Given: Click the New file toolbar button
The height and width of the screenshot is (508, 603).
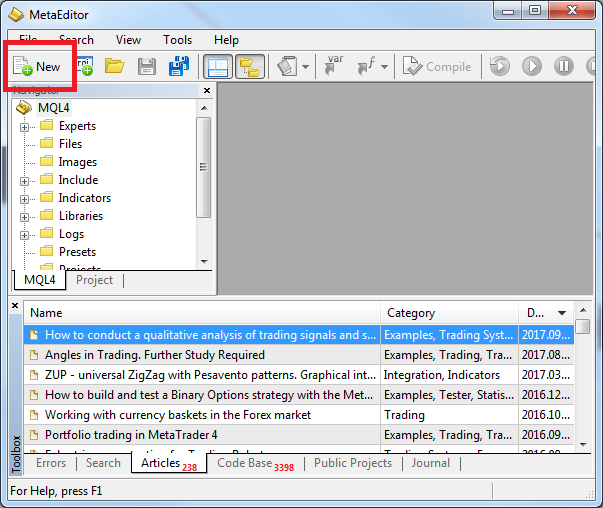Looking at the screenshot, I should (37, 67).
